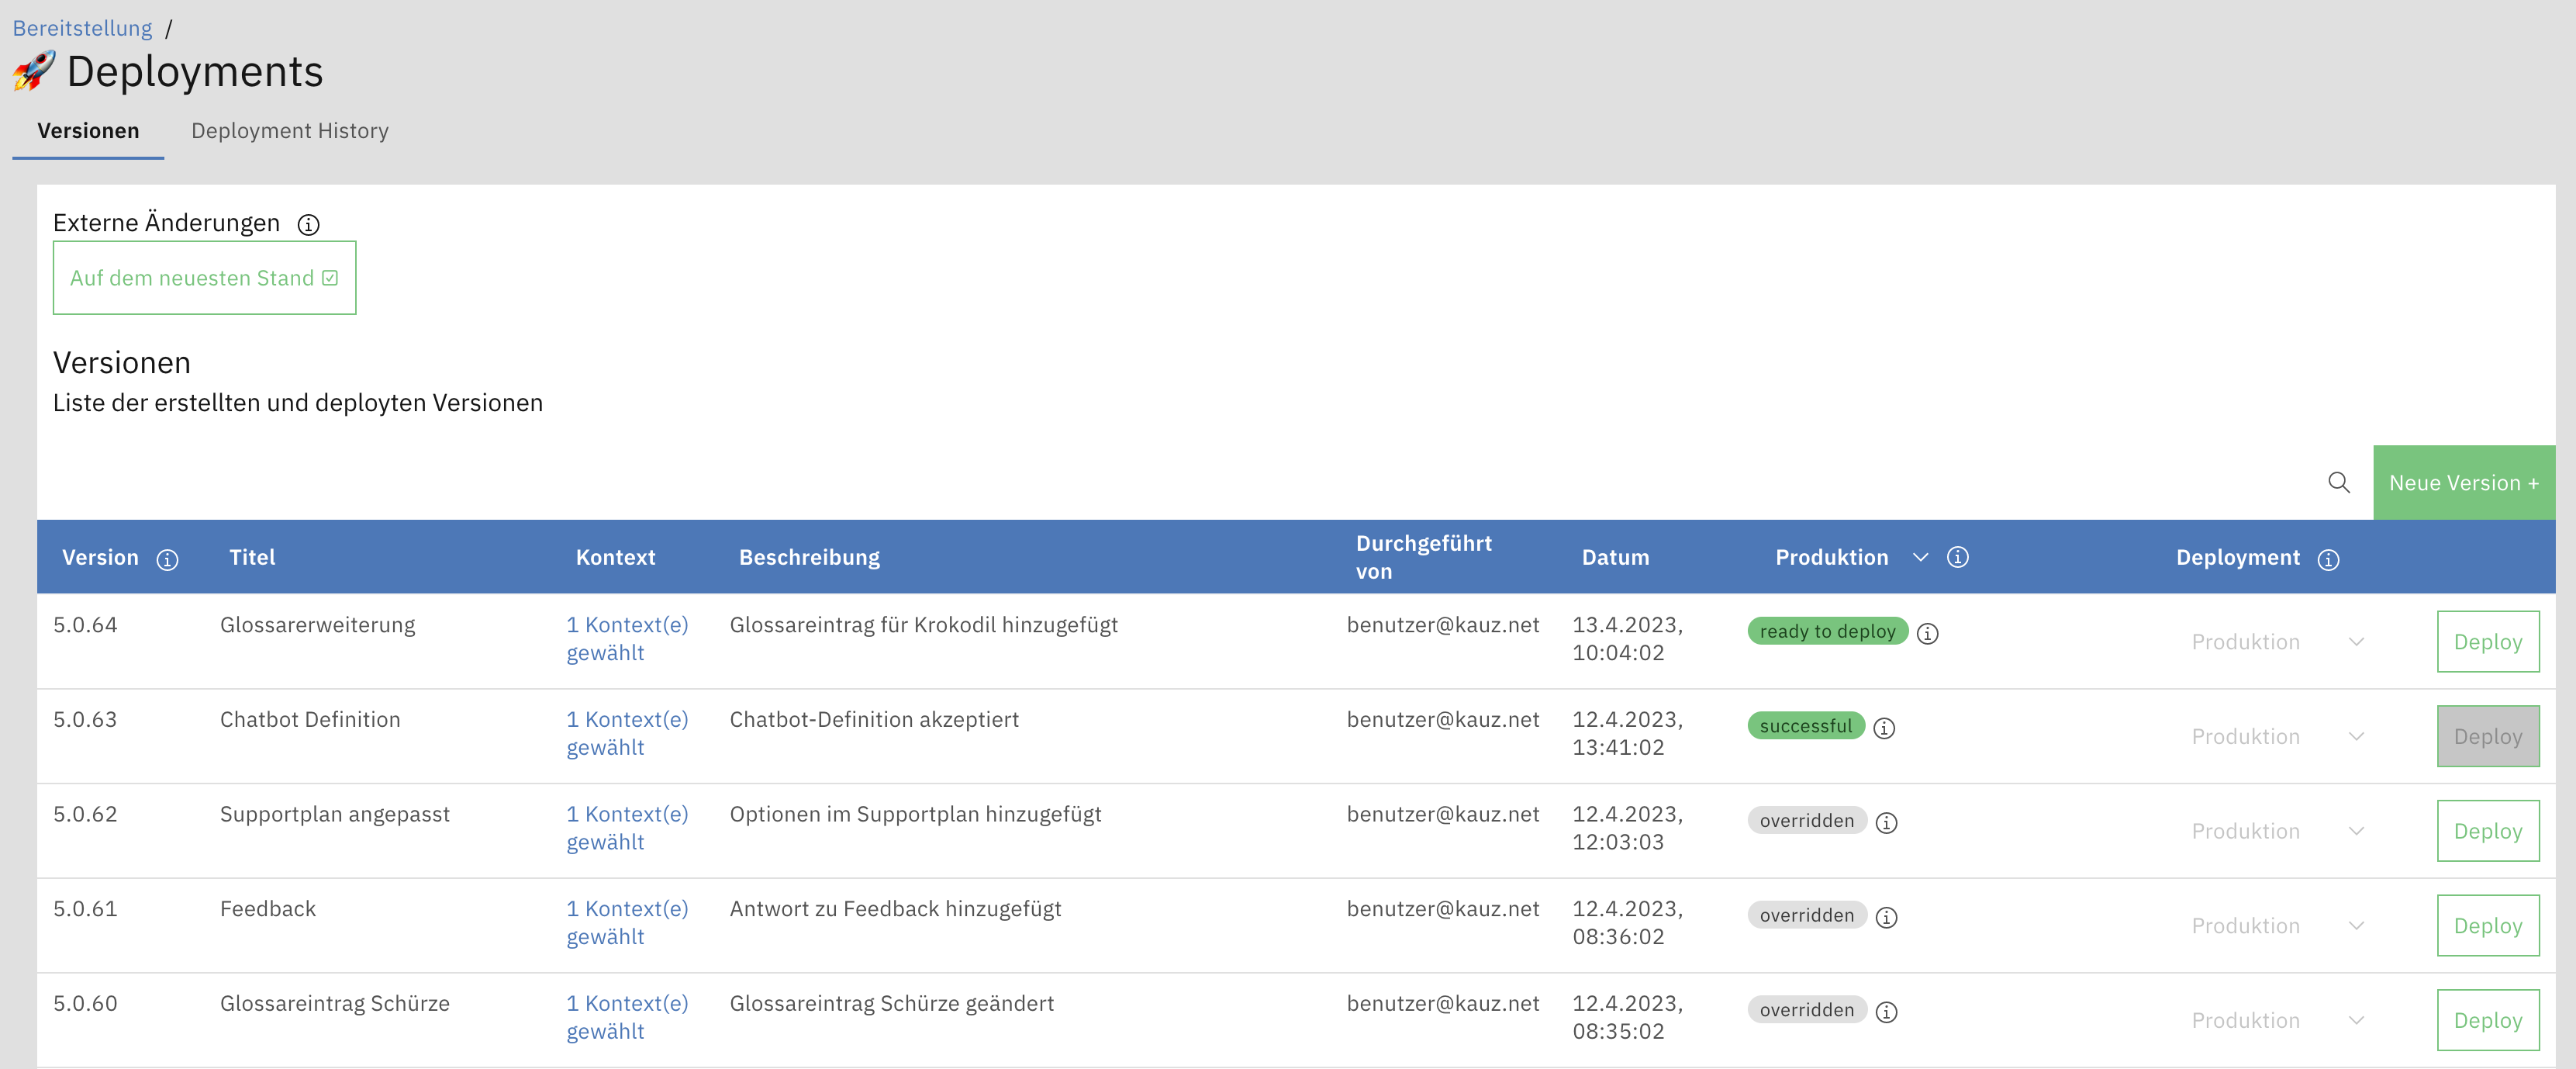Image resolution: width=2576 pixels, height=1069 pixels.
Task: Click title cell Glossareintrag Schürze
Action: 335,1004
